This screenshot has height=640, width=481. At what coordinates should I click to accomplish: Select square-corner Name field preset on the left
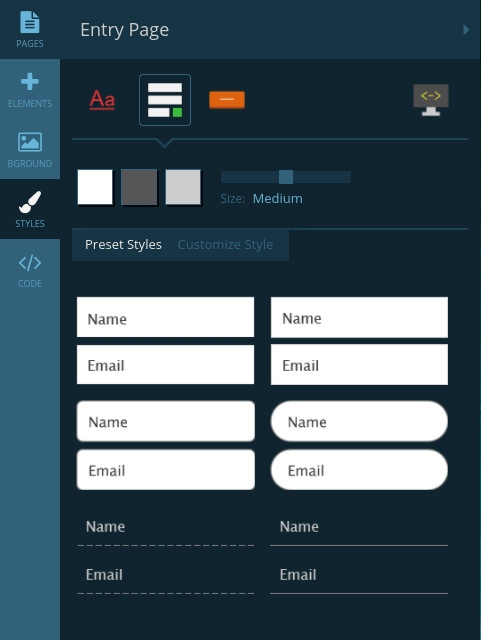165,317
